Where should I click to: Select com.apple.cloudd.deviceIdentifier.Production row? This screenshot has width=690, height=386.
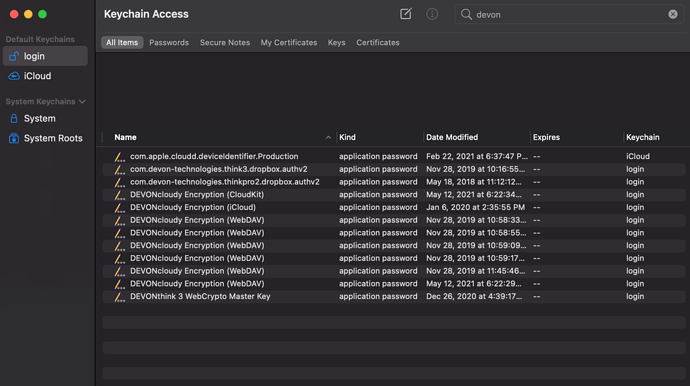pos(394,156)
